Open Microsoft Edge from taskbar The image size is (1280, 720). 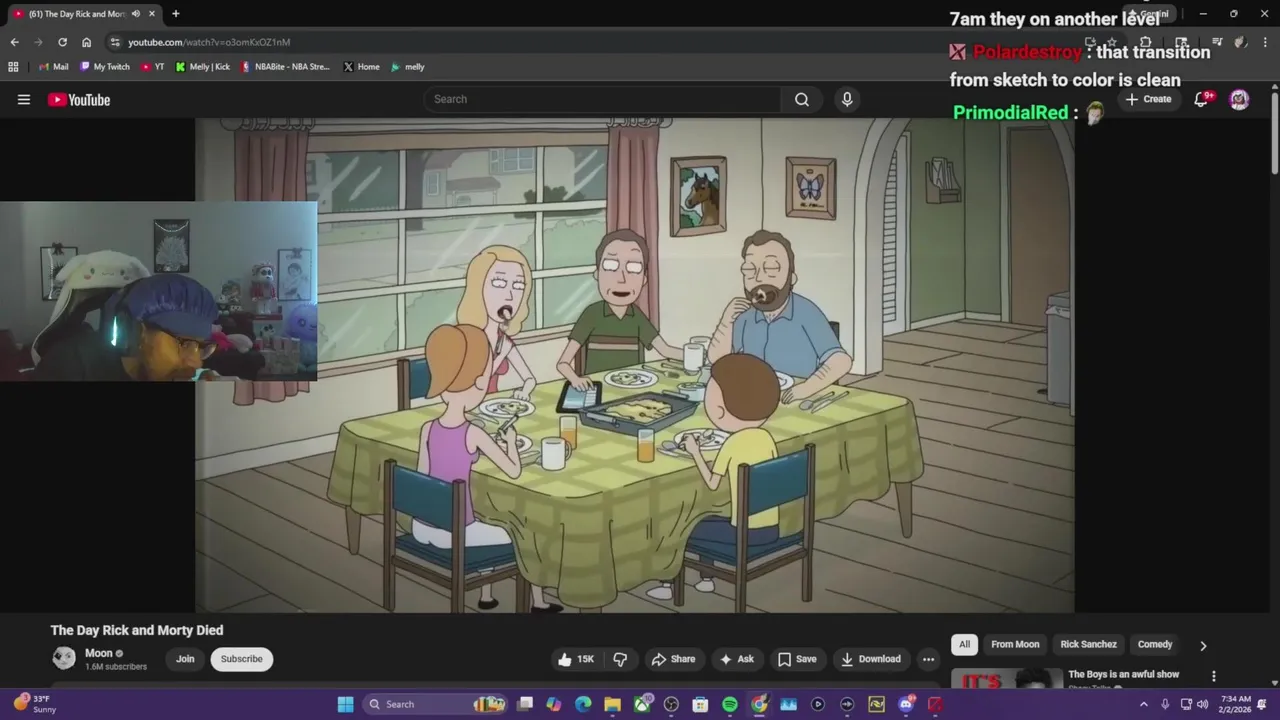583,704
